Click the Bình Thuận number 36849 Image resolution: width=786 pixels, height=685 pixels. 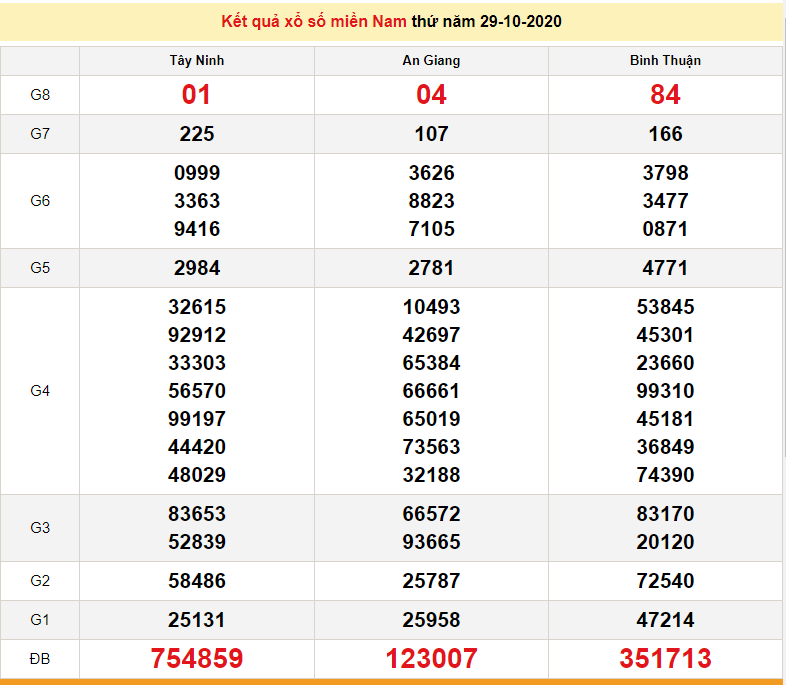pos(665,447)
